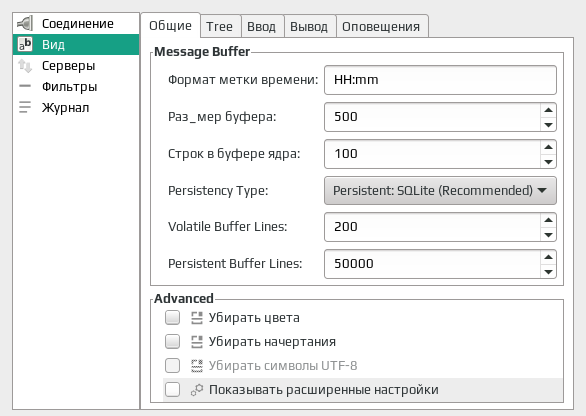Viewport: 586px width, 416px height.
Task: Increase Persistent Buffer Lines value
Action: (548, 257)
